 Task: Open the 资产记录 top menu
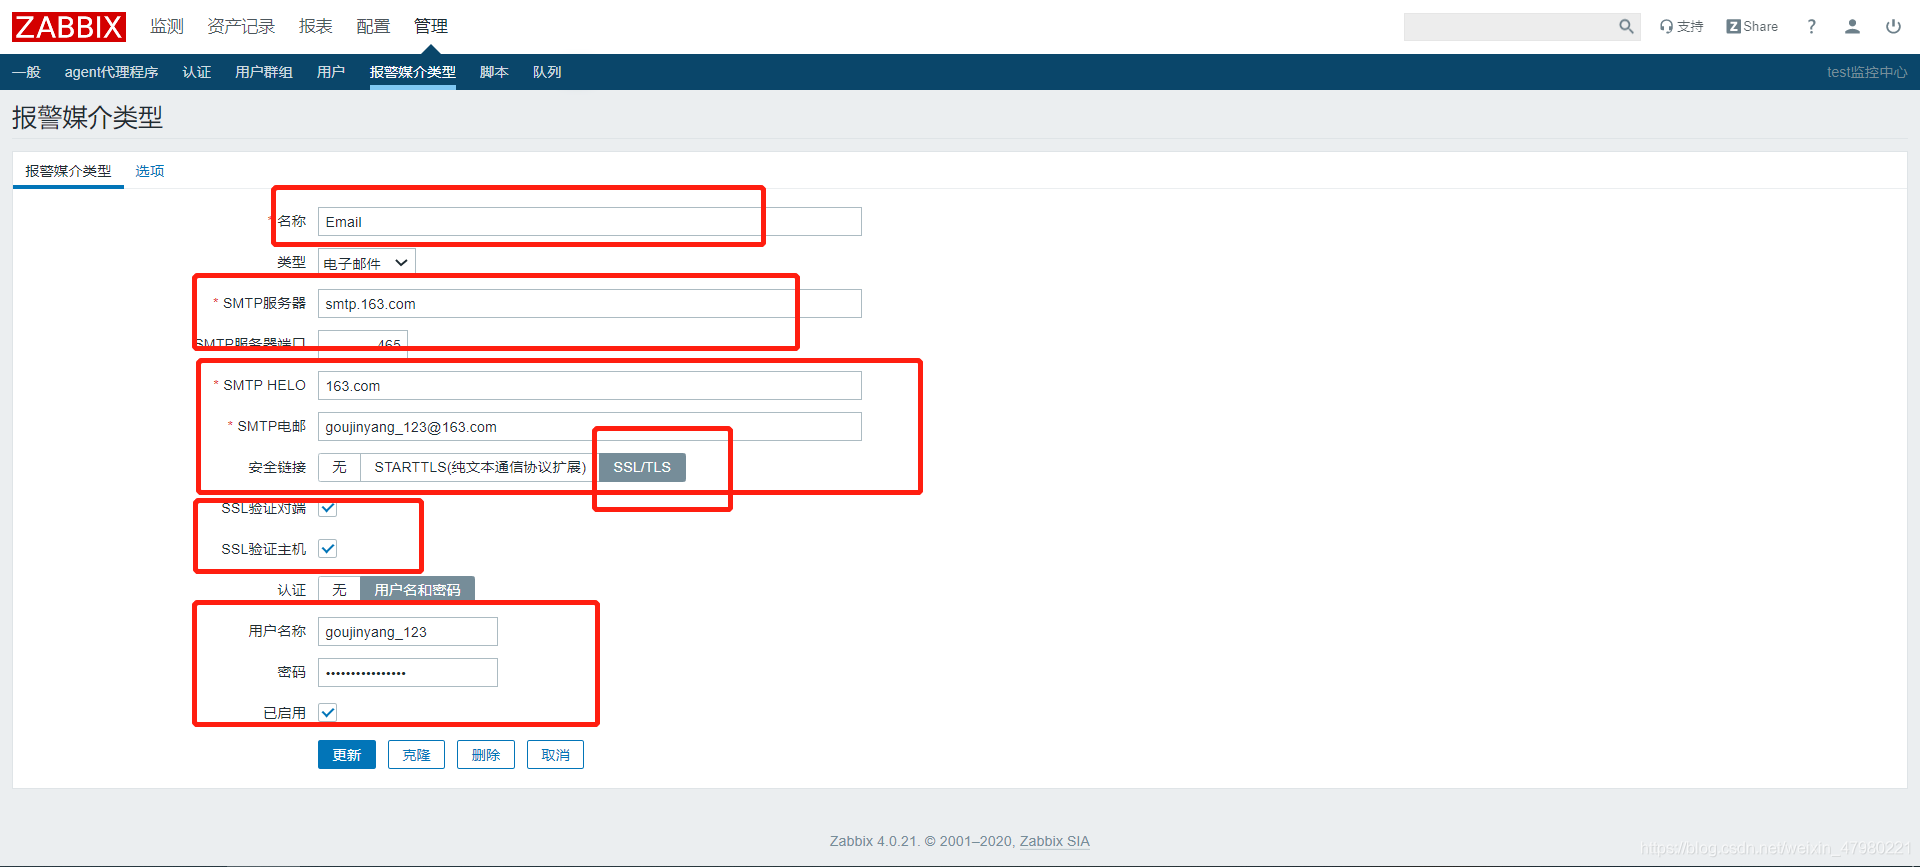(241, 27)
